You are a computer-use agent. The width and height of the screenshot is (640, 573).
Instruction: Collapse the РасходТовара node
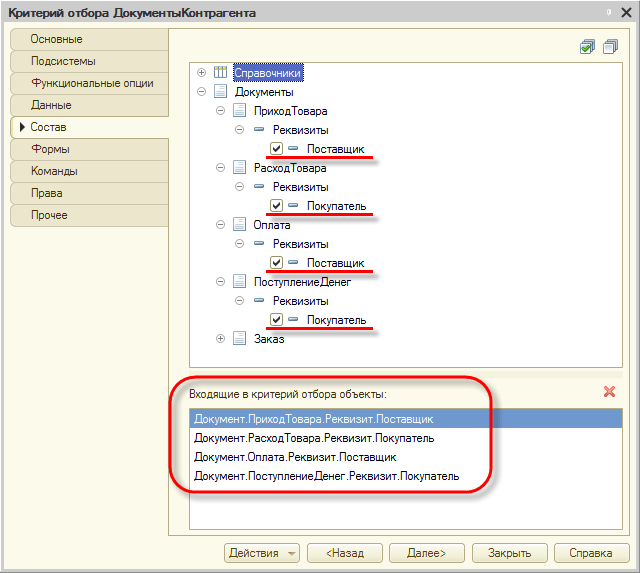click(x=220, y=167)
